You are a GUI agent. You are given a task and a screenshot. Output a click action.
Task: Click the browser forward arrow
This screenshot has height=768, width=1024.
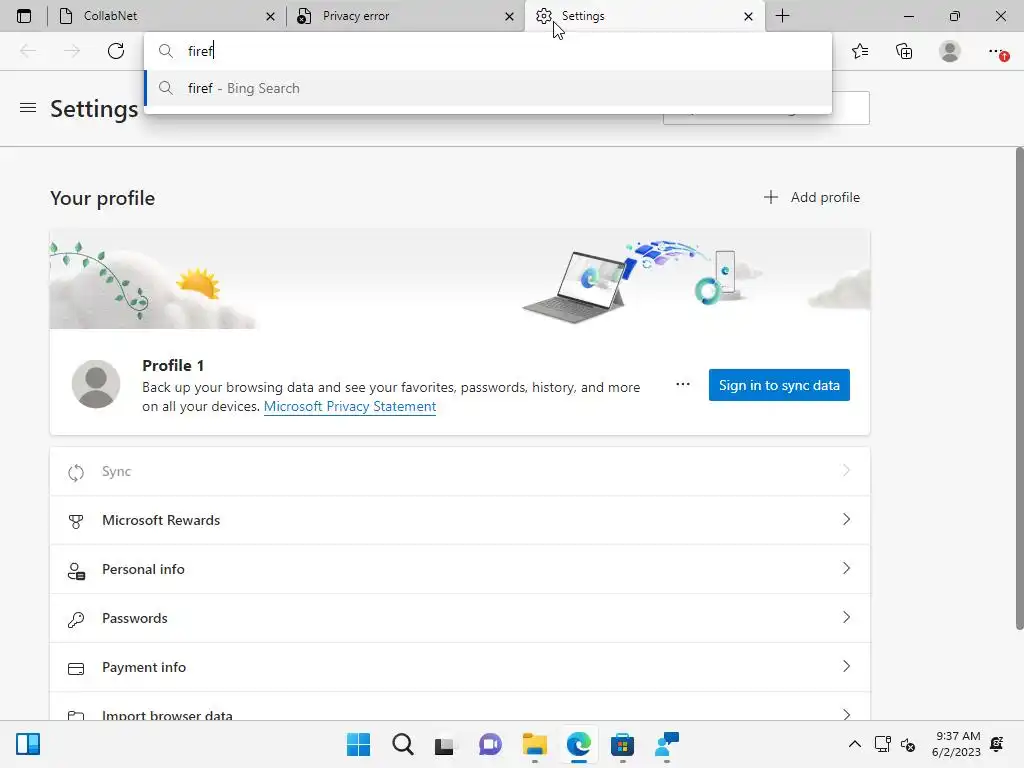tap(72, 51)
